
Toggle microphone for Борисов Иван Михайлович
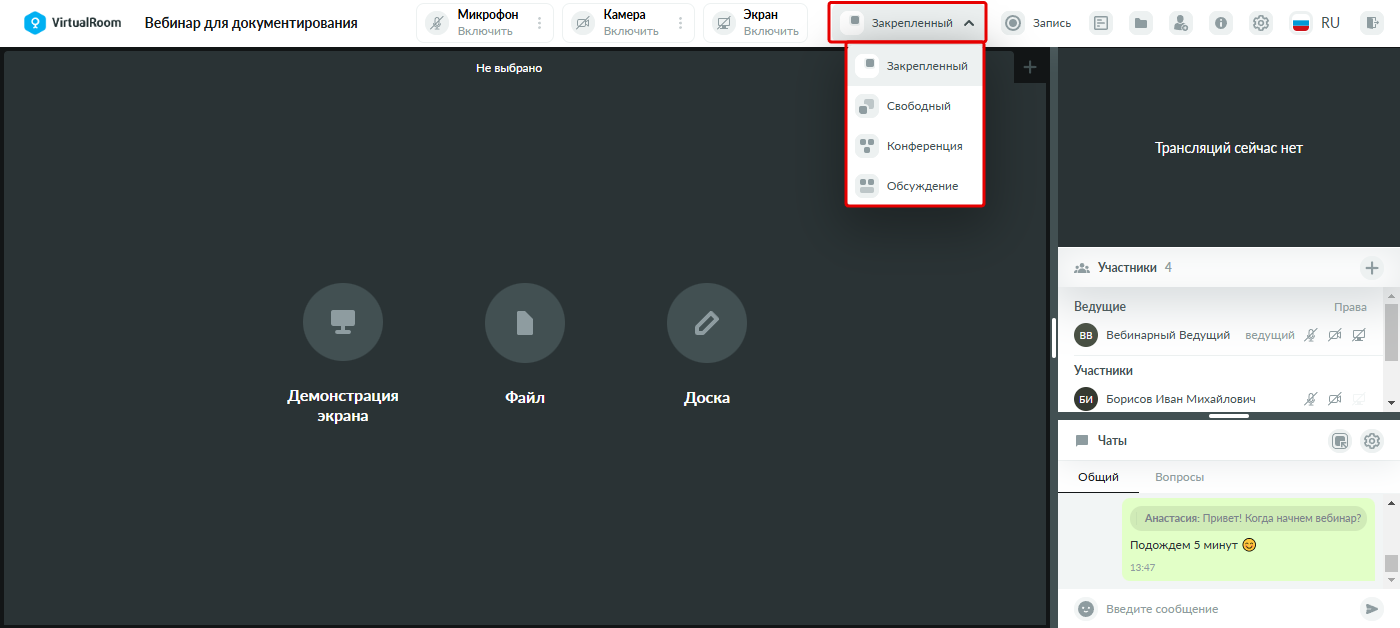[1312, 399]
